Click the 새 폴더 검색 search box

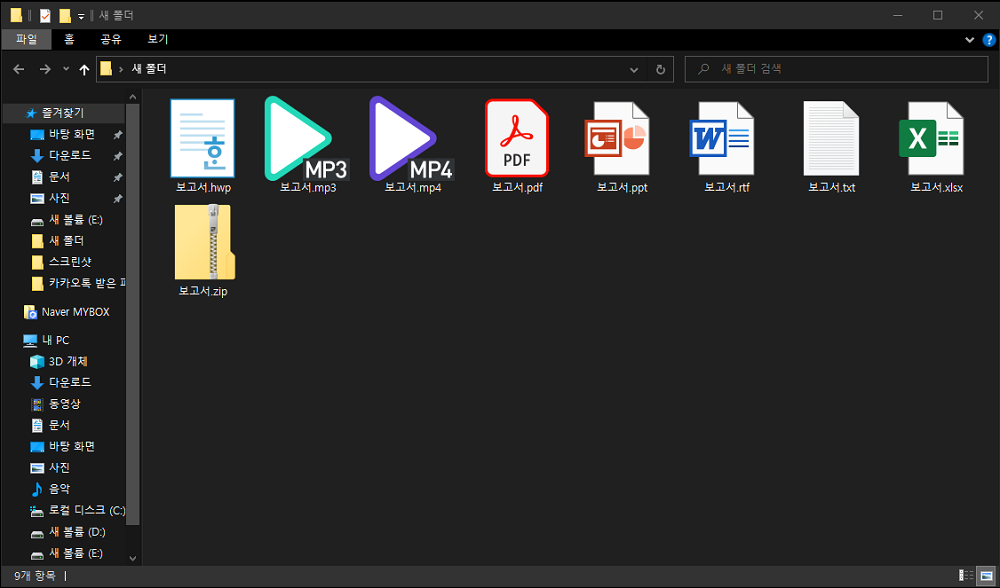(836, 69)
